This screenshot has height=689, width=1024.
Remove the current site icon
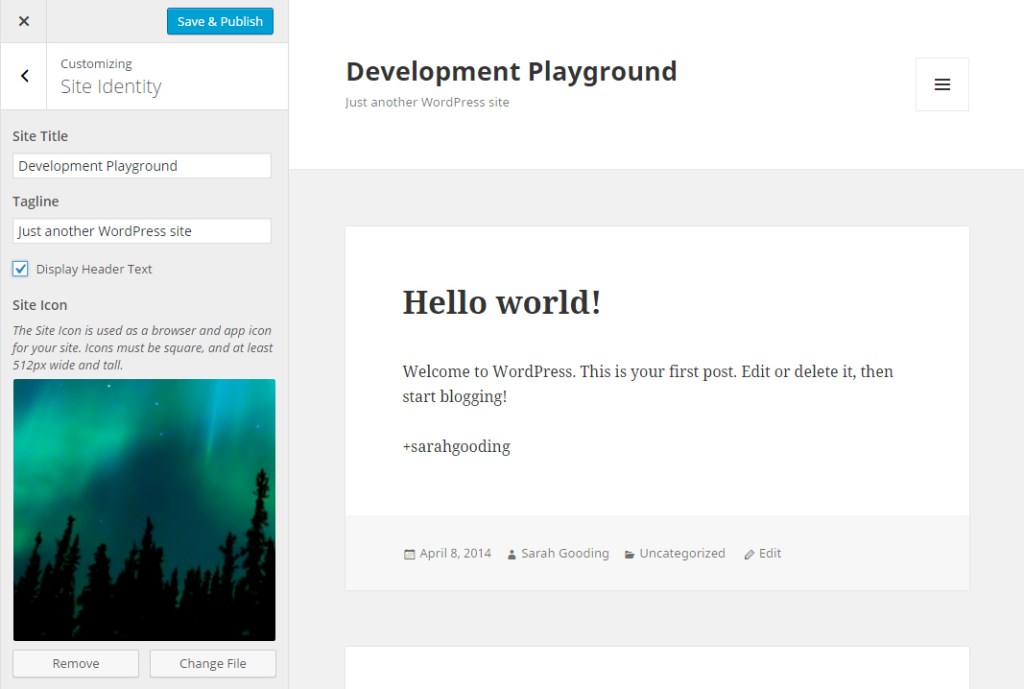tap(76, 663)
